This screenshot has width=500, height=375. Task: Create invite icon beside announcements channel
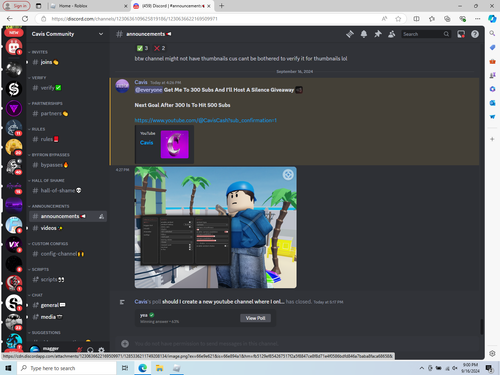101,217
